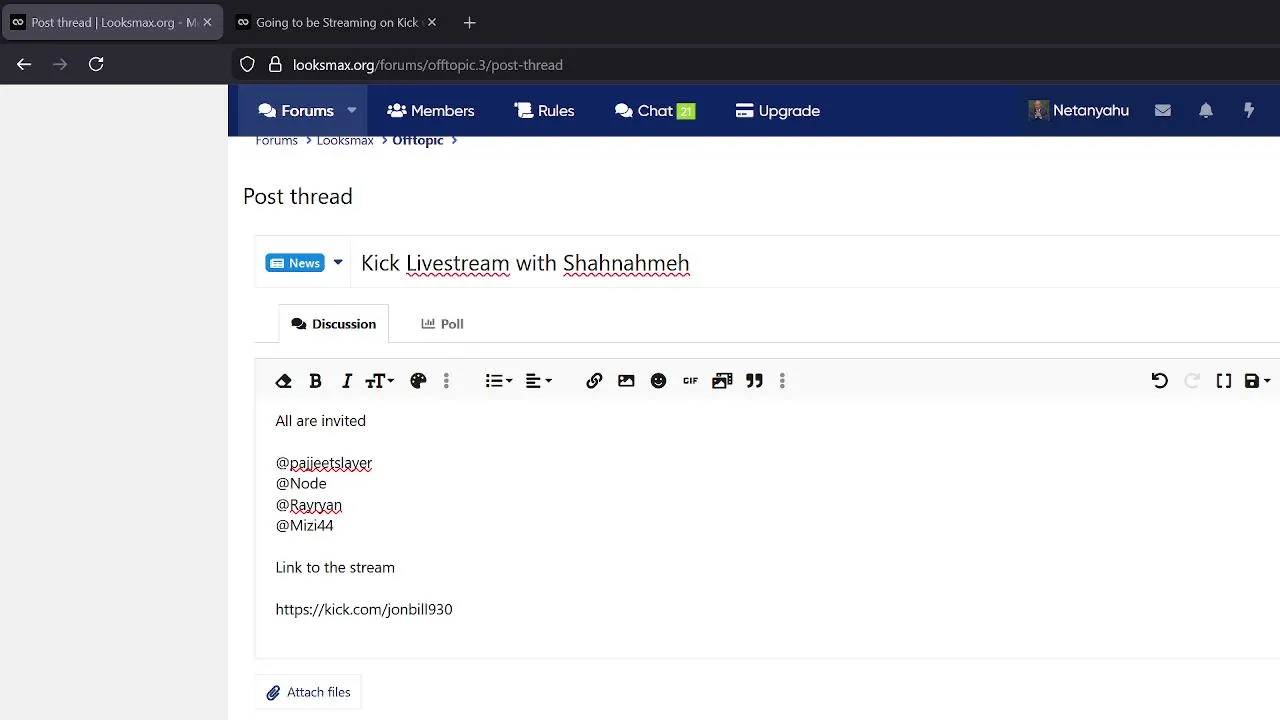1280x720 pixels.
Task: Click the browser address bar URL
Action: tap(428, 65)
